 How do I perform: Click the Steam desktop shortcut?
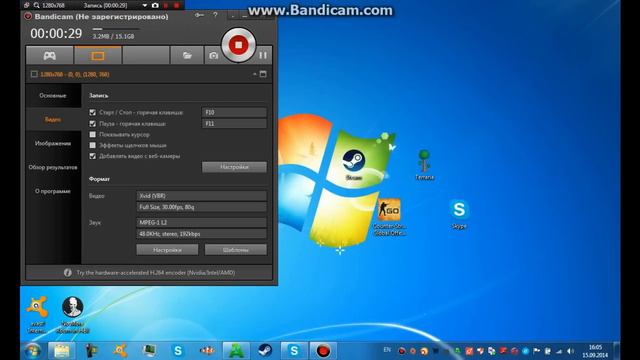click(x=353, y=164)
